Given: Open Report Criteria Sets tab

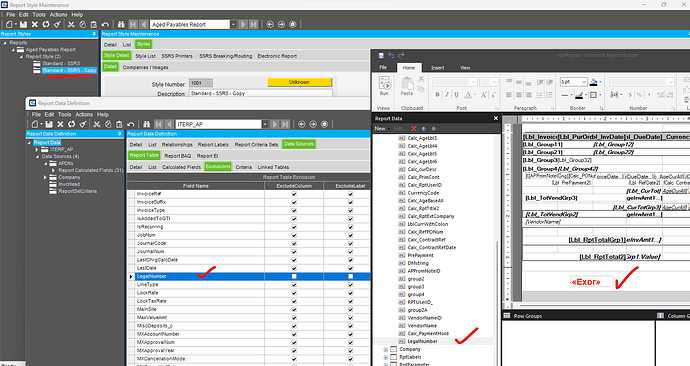Looking at the screenshot, I should tap(257, 144).
